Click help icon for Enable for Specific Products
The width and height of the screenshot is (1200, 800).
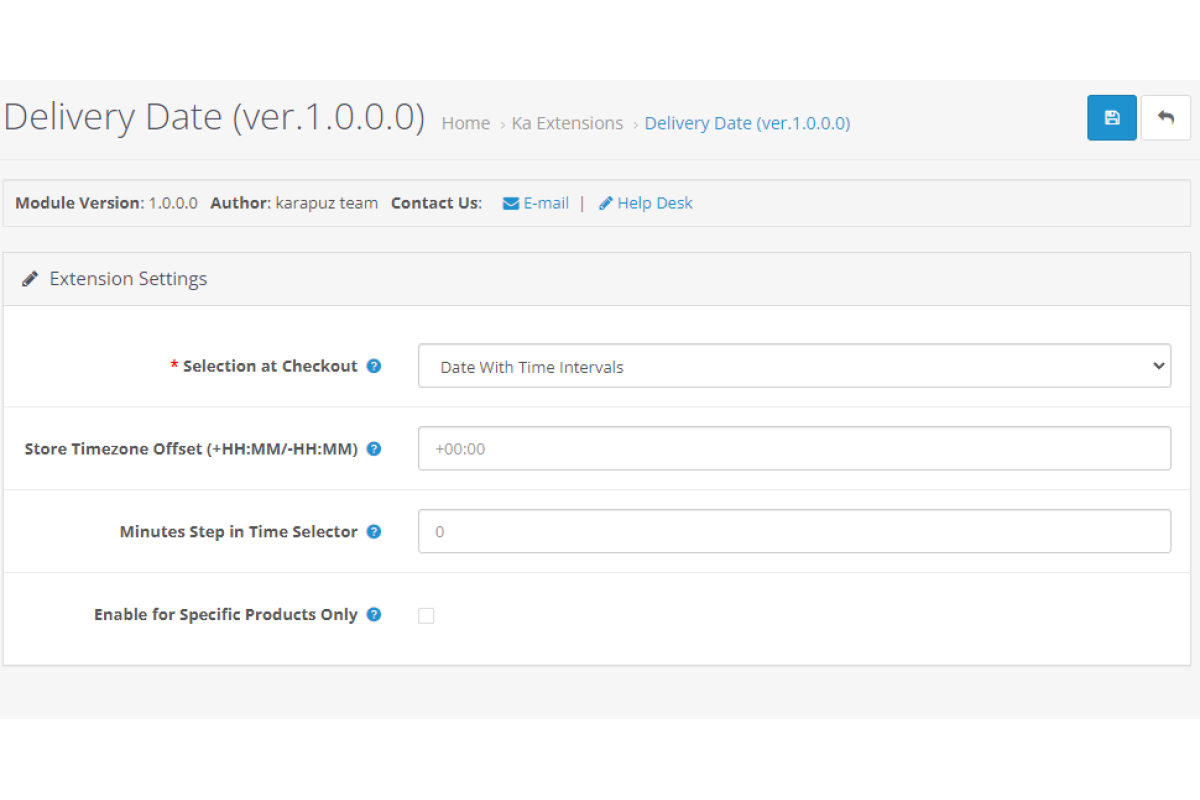click(x=374, y=615)
